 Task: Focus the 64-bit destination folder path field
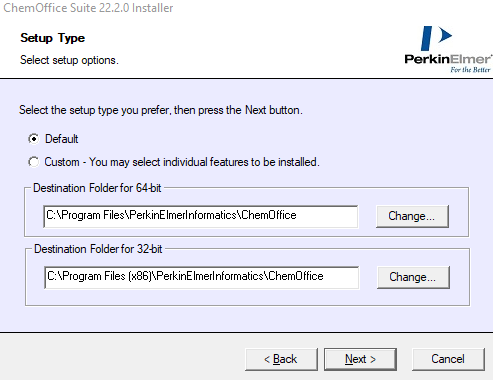201,216
